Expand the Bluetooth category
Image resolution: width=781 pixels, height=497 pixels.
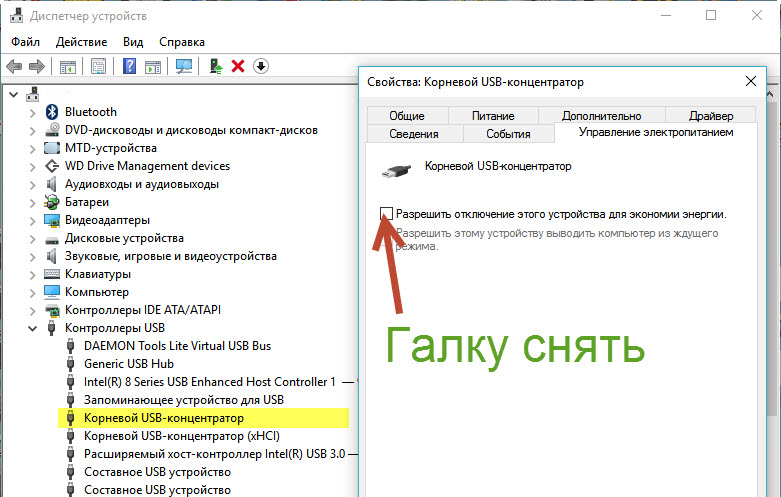(34, 112)
